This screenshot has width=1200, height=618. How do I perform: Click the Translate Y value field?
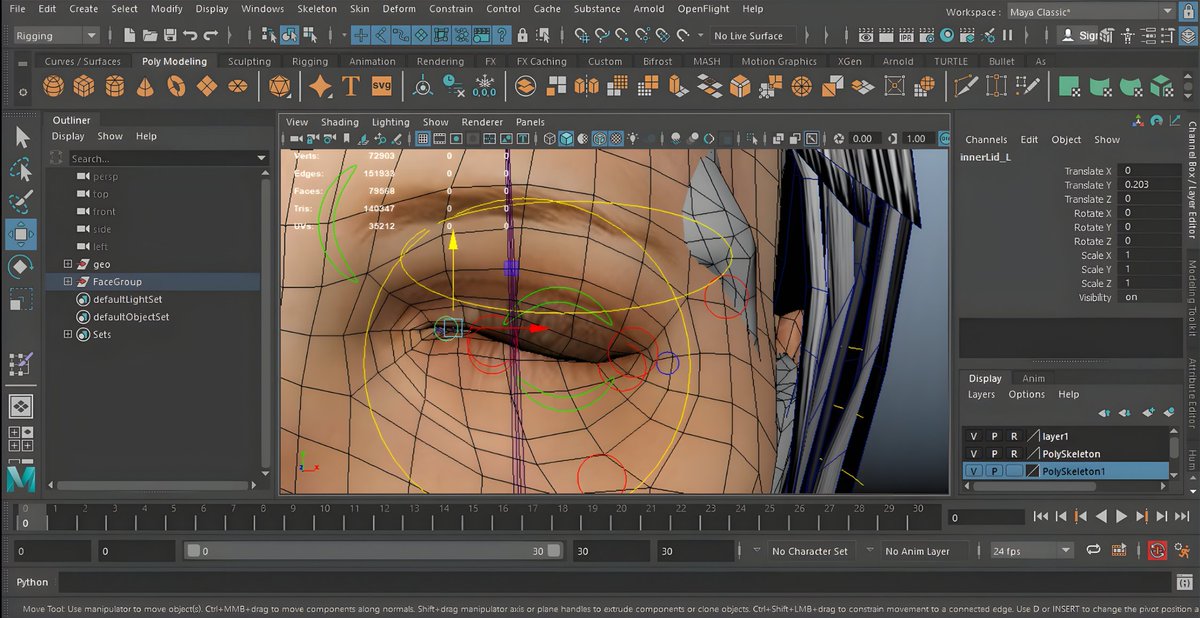pyautogui.click(x=1150, y=185)
